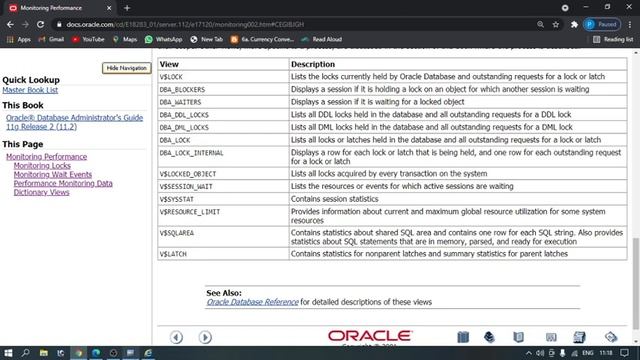
Task: Click the Hide Navigation button
Action: point(127,68)
